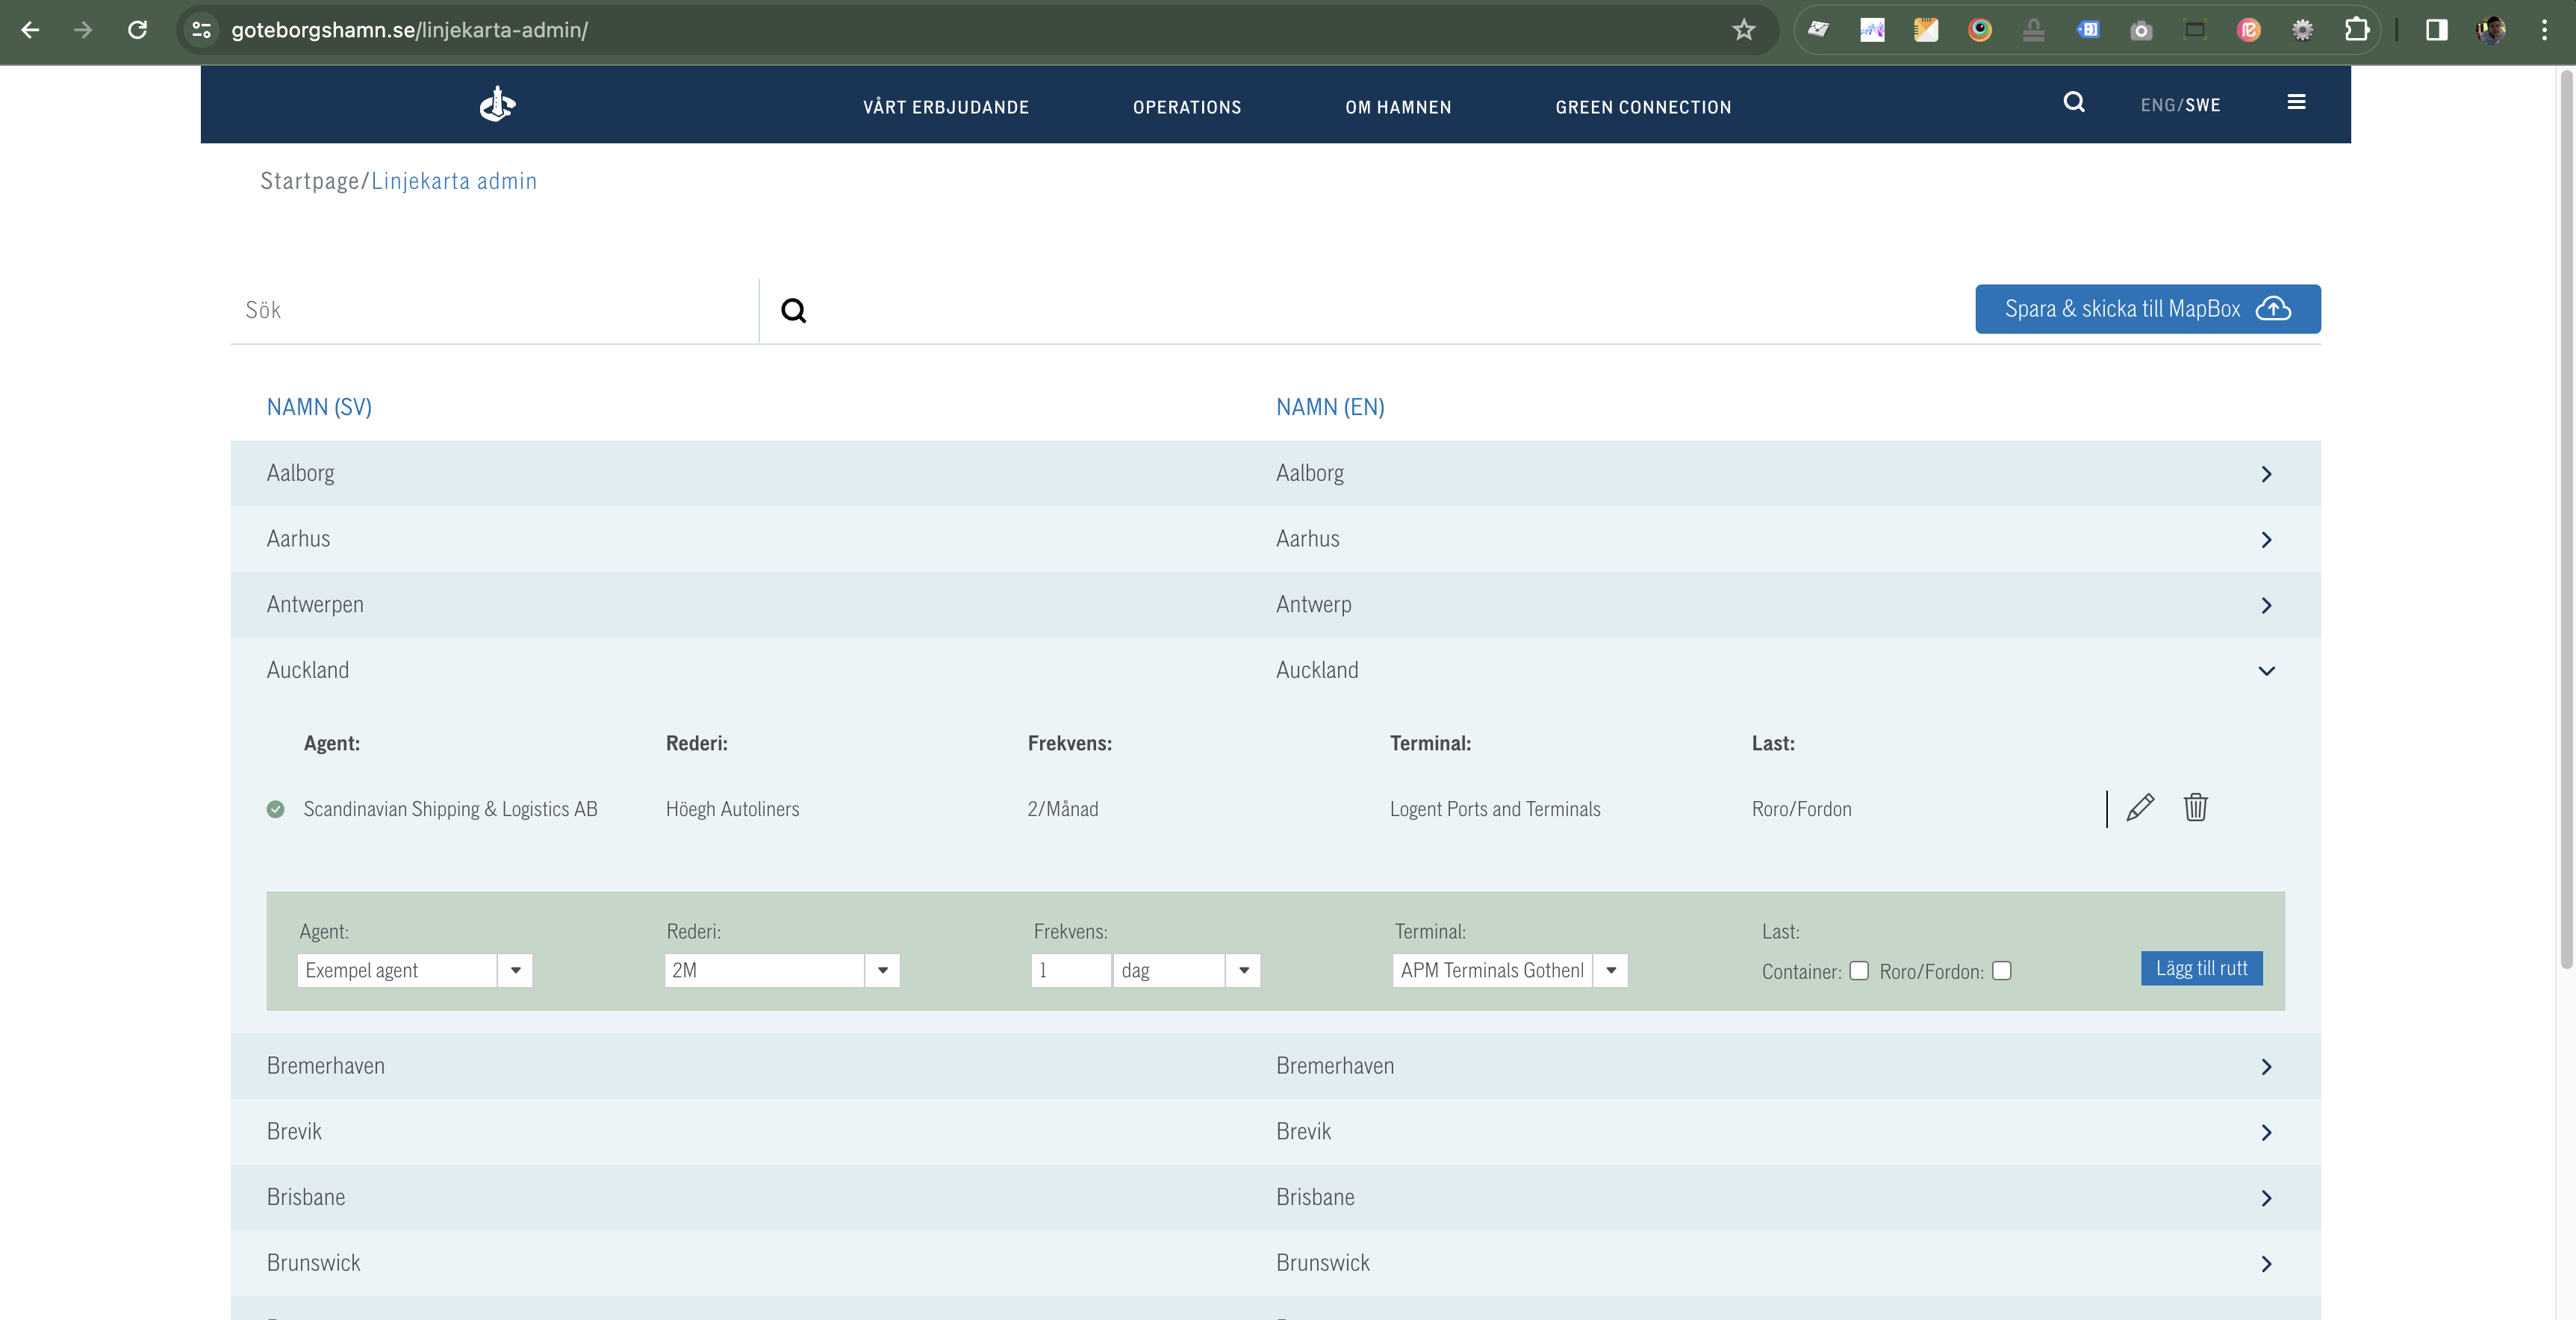Screen dimensions: 2576x1320
Task: Bookmark this page with the star icon
Action: [1743, 30]
